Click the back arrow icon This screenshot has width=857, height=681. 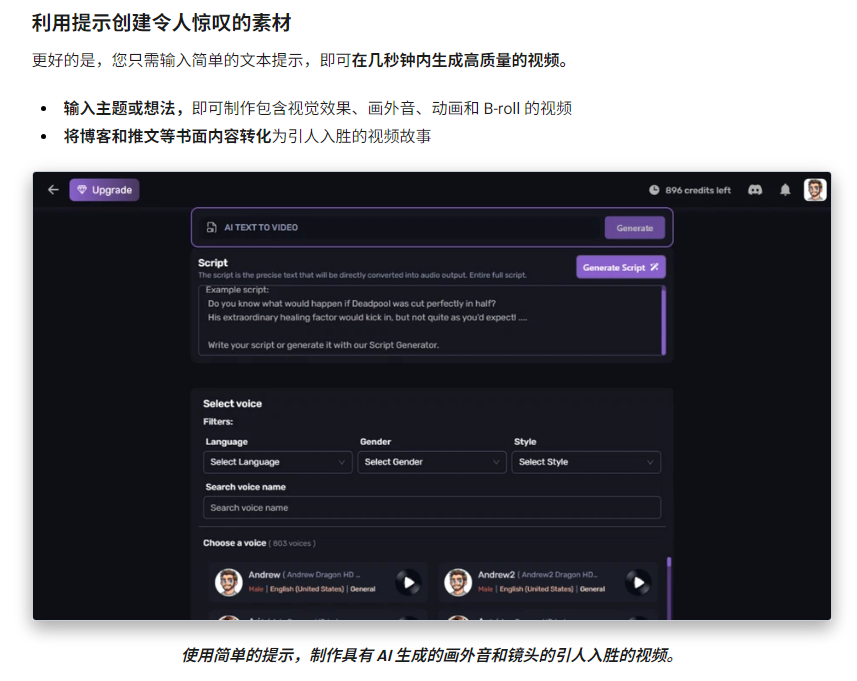coord(53,190)
